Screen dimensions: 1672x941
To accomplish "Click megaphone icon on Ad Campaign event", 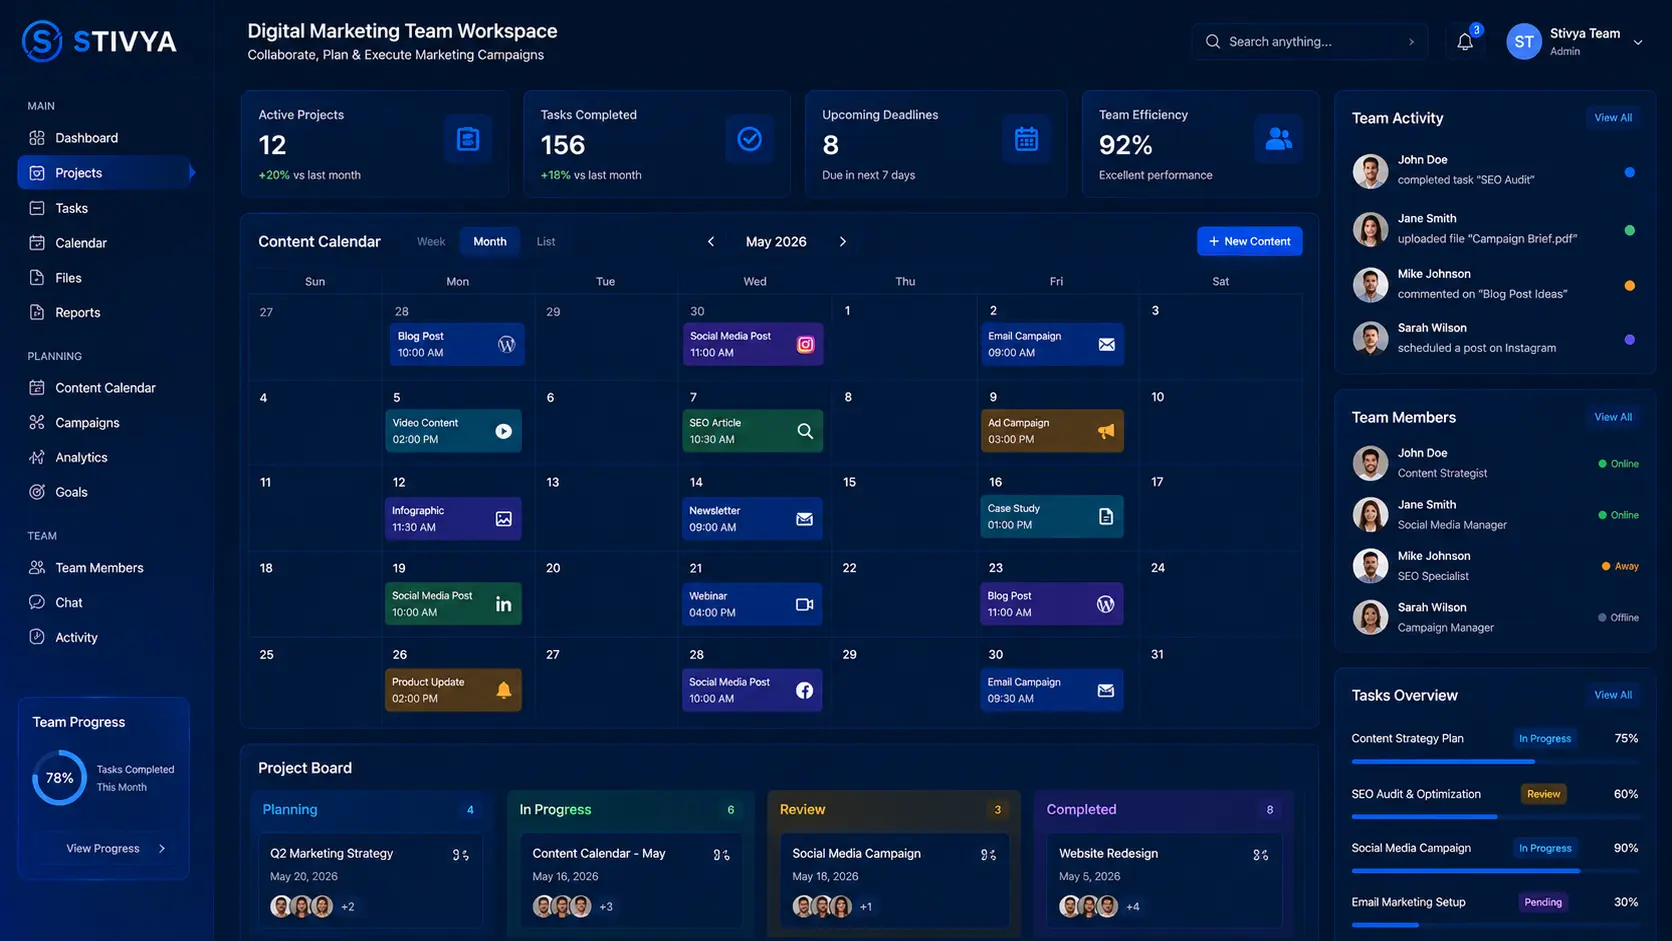I will tap(1106, 431).
